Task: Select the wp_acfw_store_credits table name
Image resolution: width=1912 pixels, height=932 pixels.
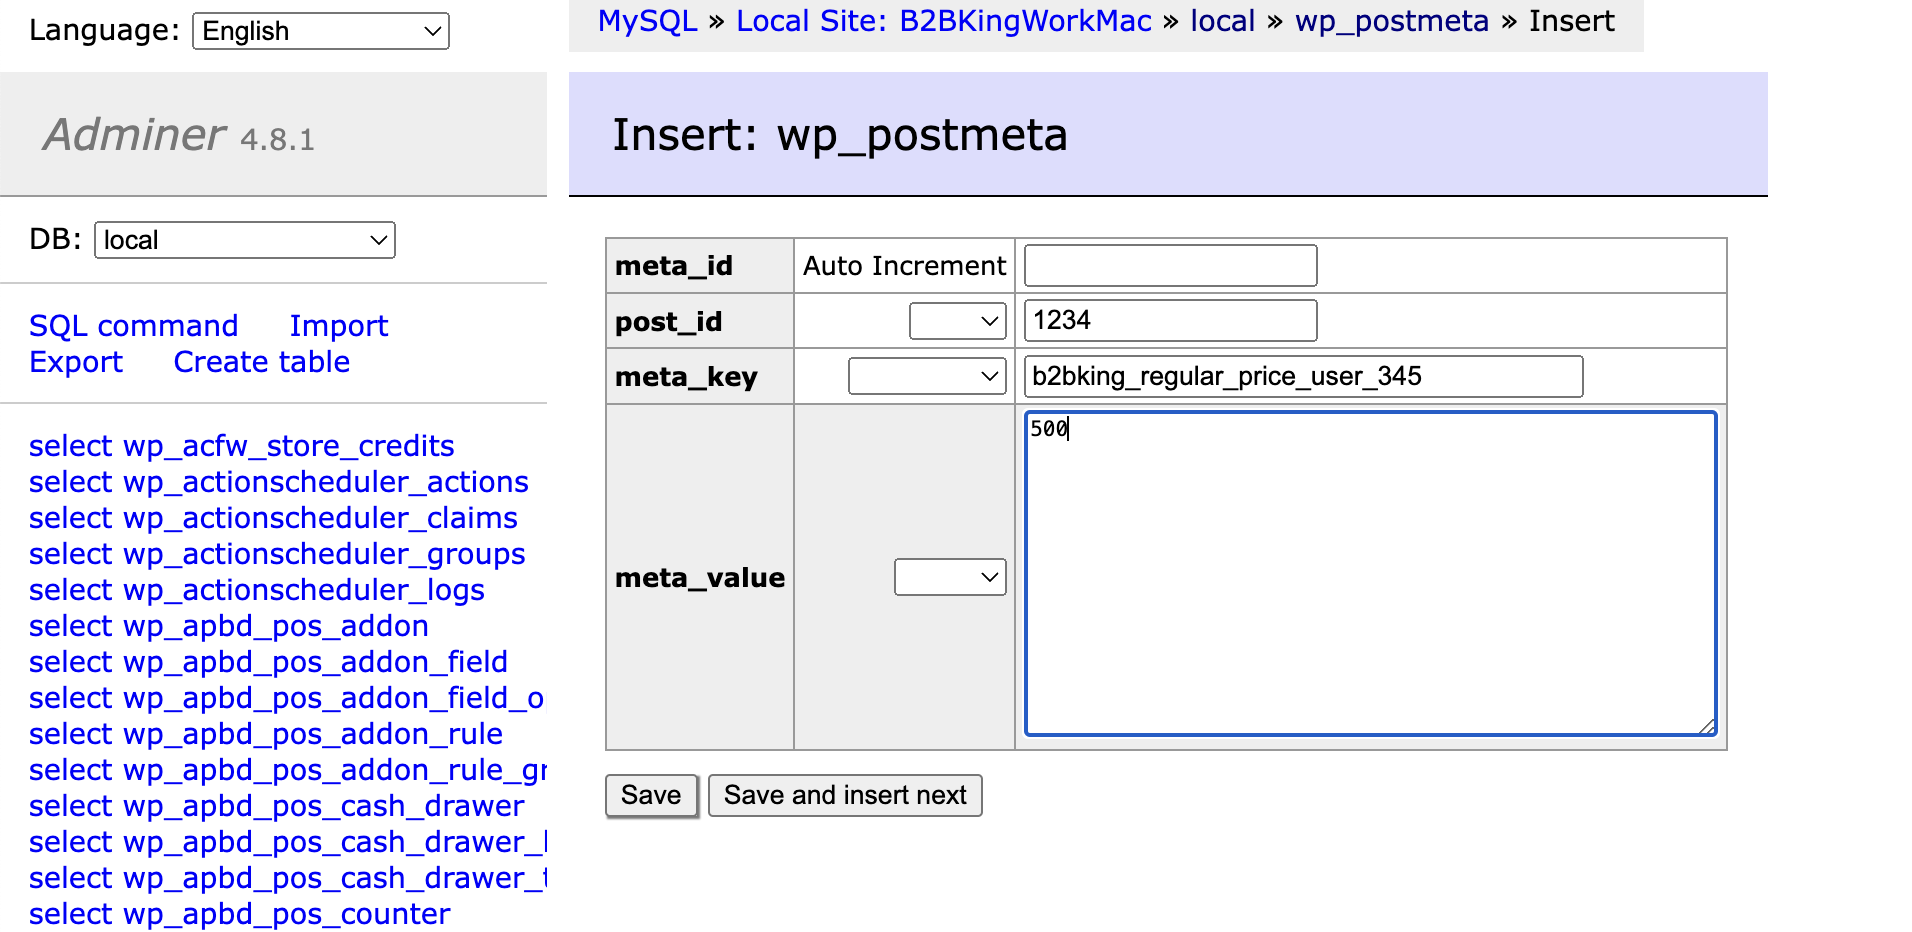Action: click(289, 446)
